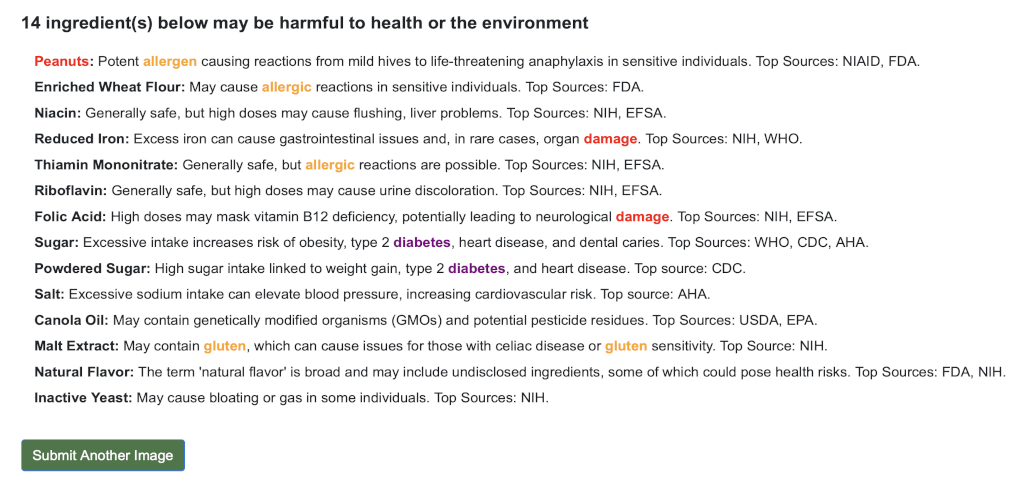This screenshot has height=500, width=1024.
Task: Select the Powdered Sugar ingredient label
Action: tap(92, 268)
